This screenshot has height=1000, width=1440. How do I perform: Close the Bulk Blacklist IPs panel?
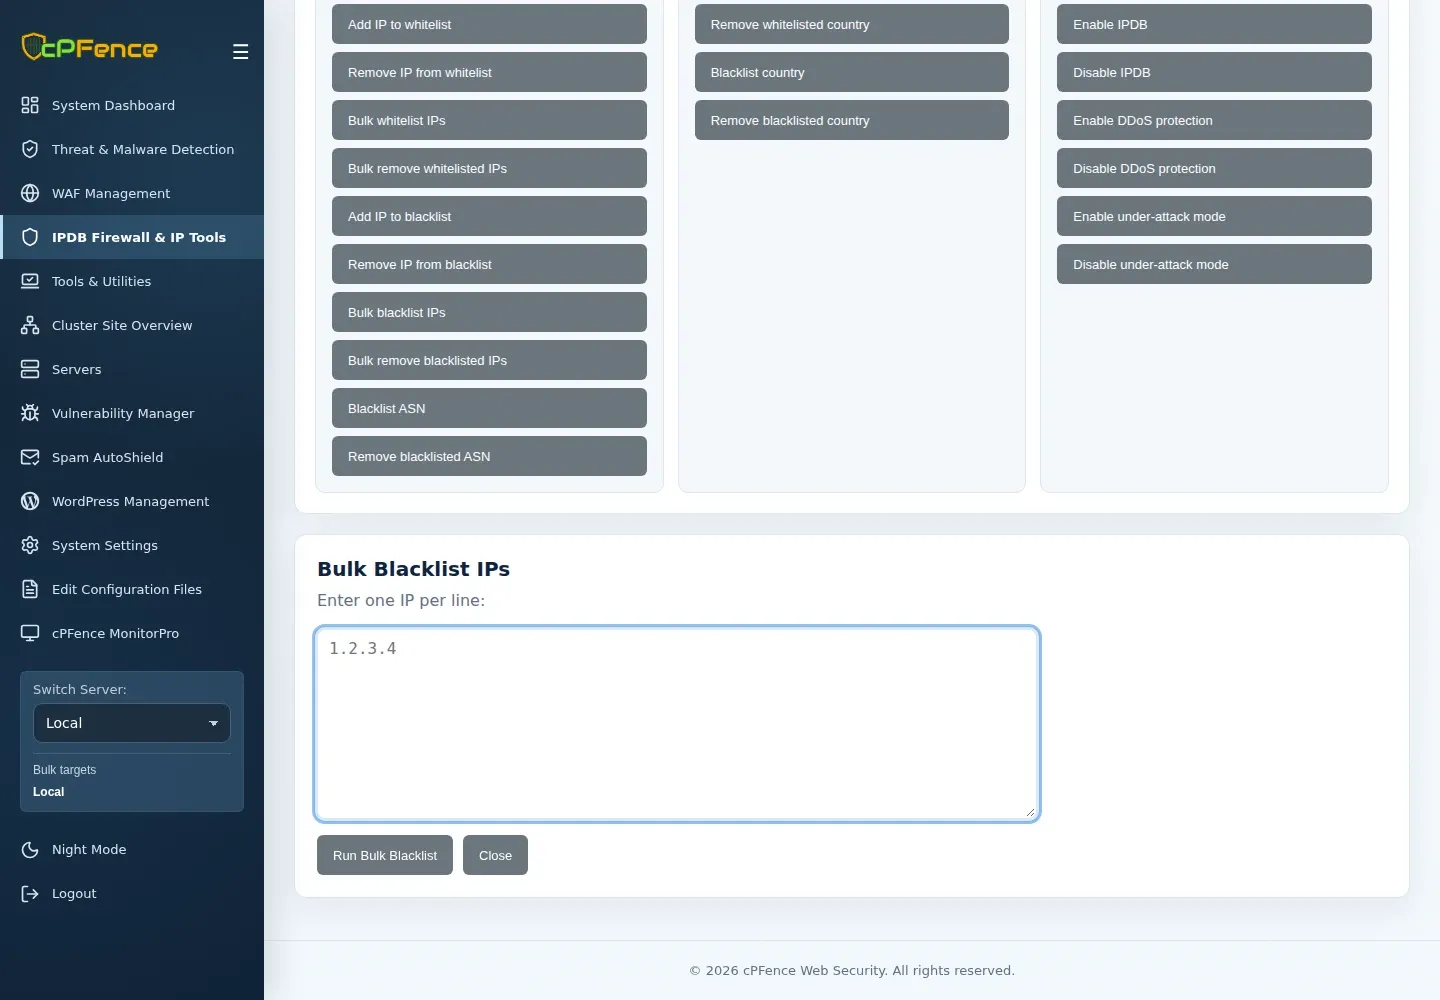pyautogui.click(x=495, y=855)
